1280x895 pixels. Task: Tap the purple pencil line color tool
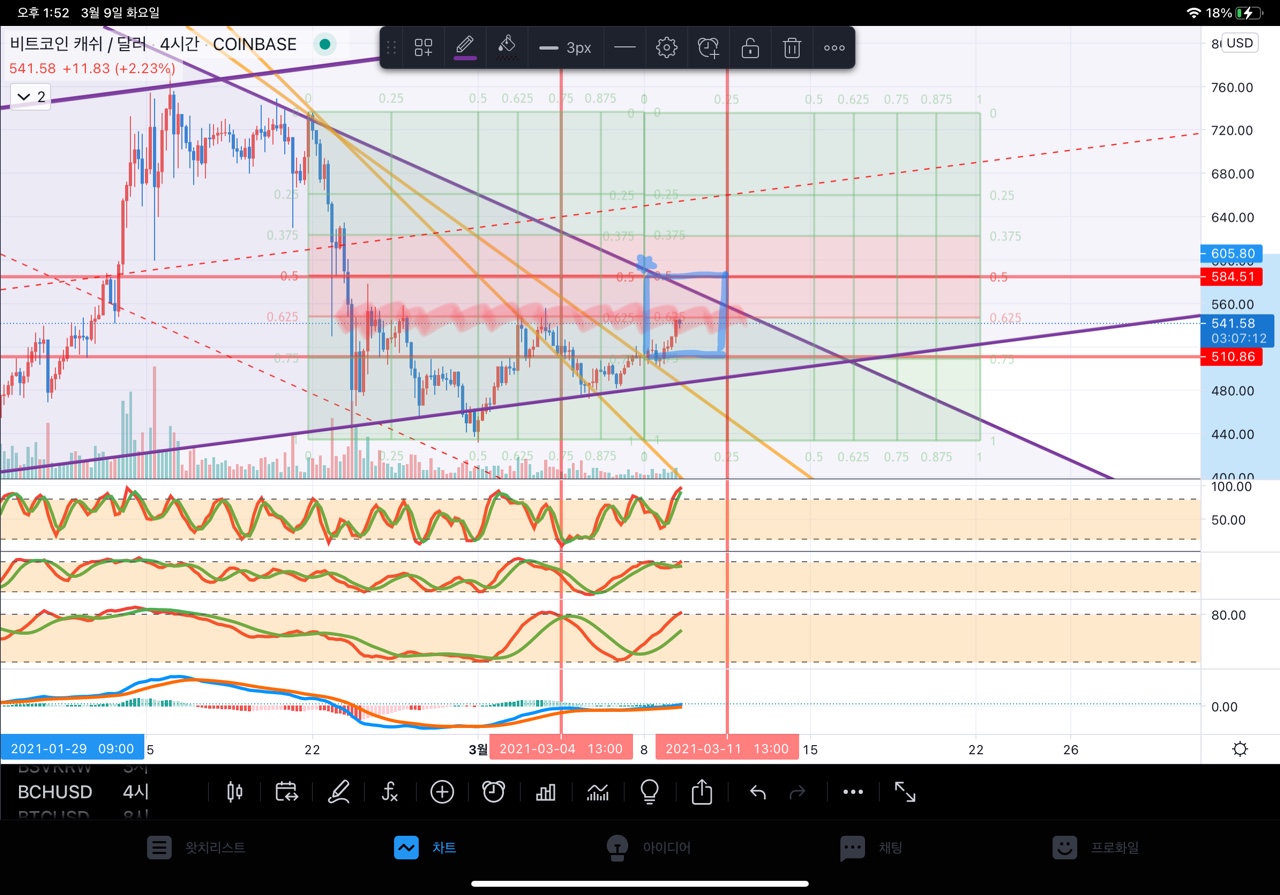(465, 47)
